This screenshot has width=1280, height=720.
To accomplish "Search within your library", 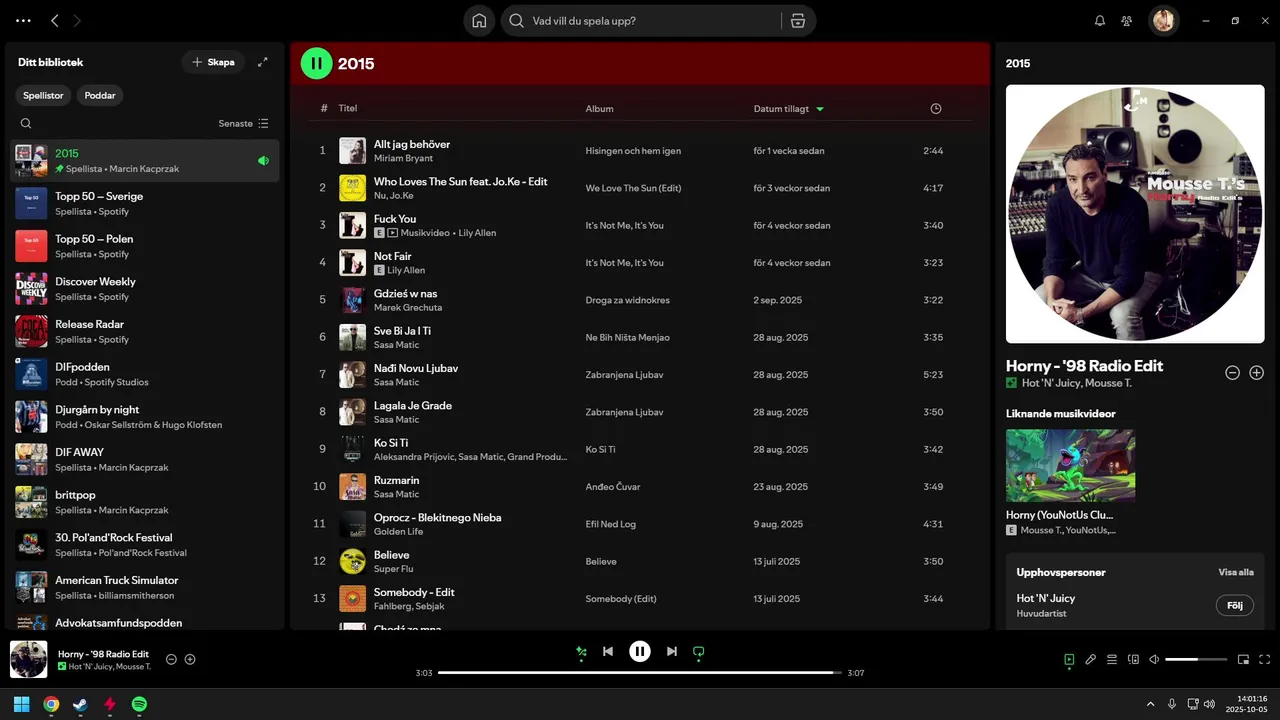I will (x=26, y=124).
